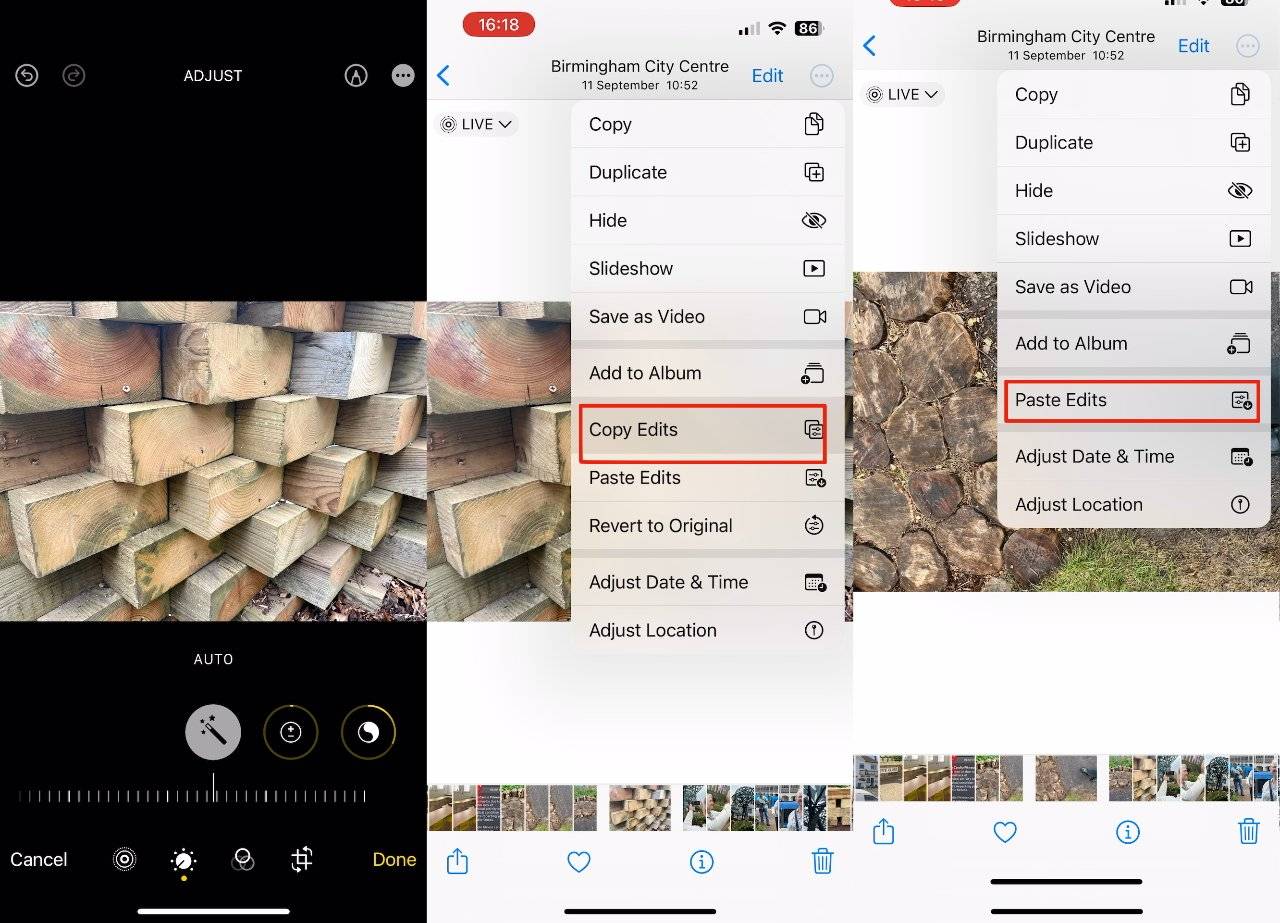1280x923 pixels.
Task: Select the Adjust dial icon in the bottom toolbar
Action: point(183,860)
